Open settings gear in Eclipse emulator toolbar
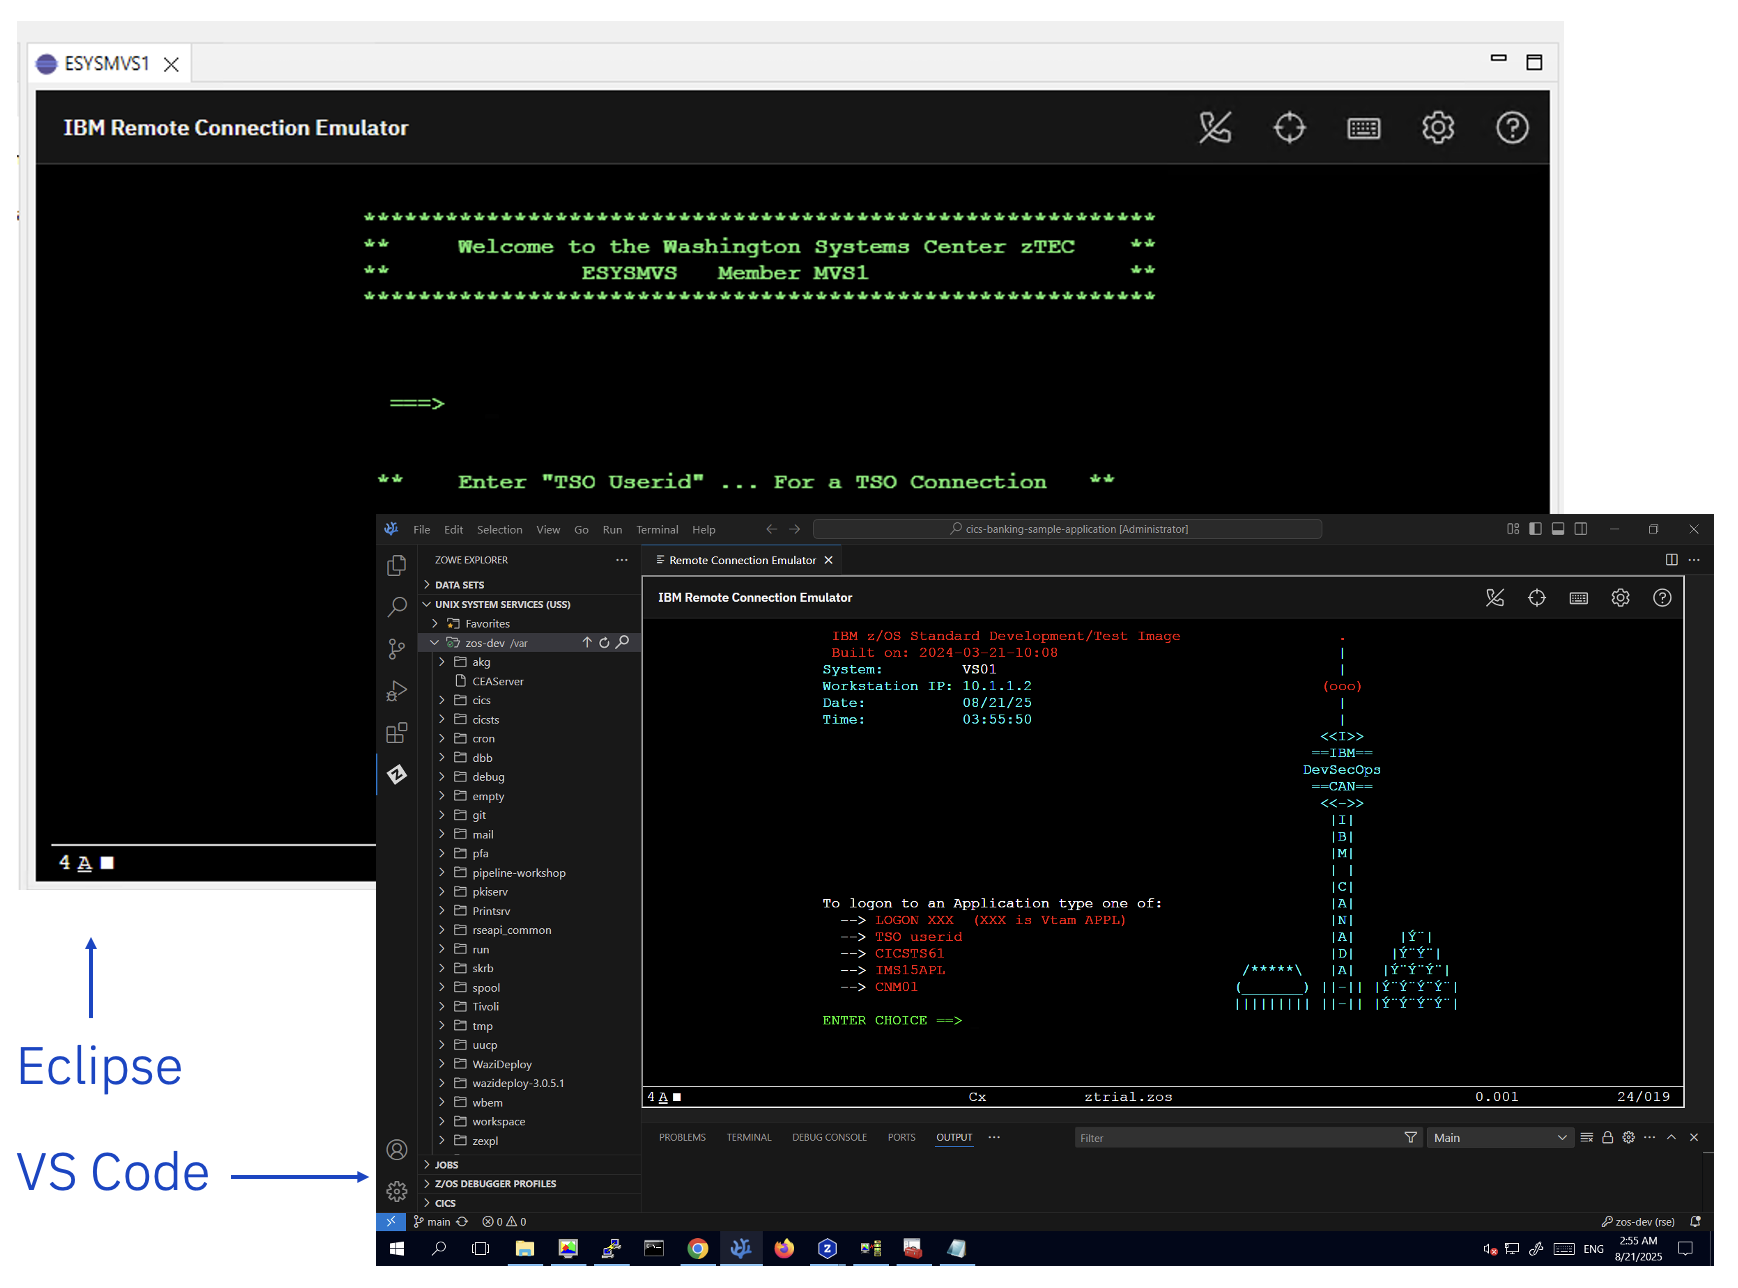The height and width of the screenshot is (1288, 1738). 1438,128
